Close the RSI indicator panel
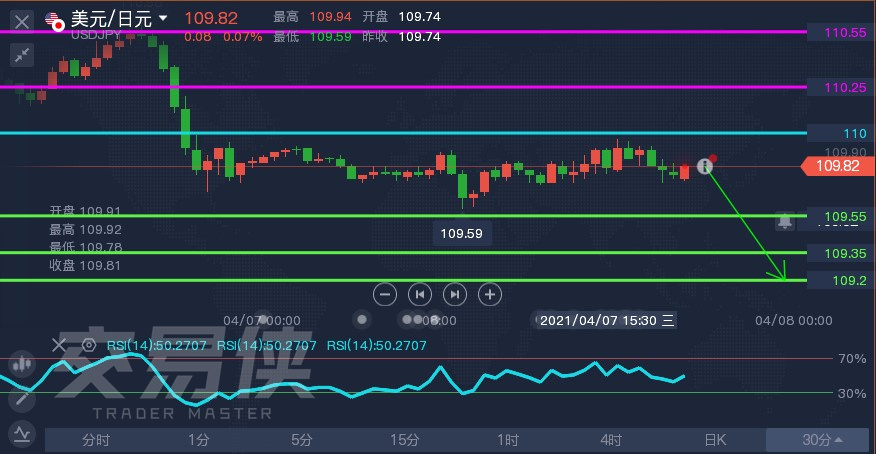 click(59, 345)
